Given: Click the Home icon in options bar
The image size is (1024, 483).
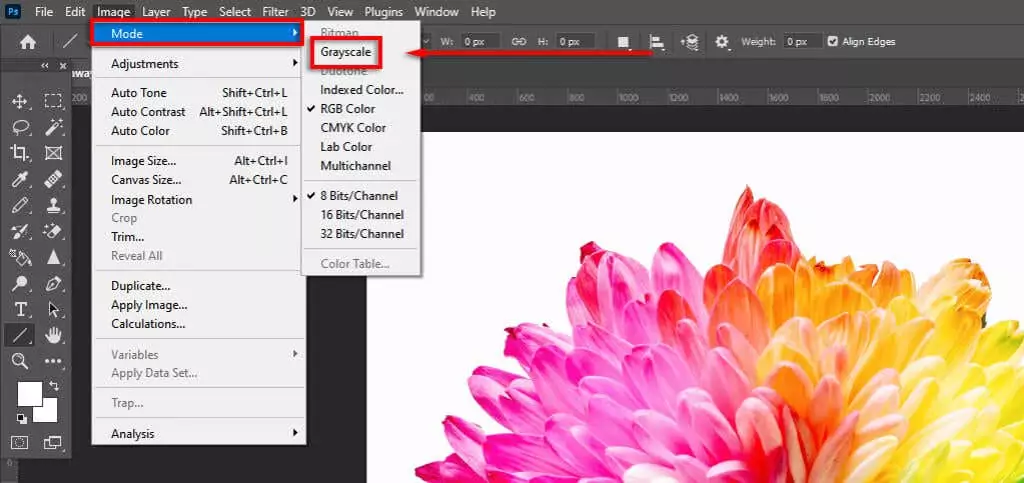Looking at the screenshot, I should click(x=28, y=42).
